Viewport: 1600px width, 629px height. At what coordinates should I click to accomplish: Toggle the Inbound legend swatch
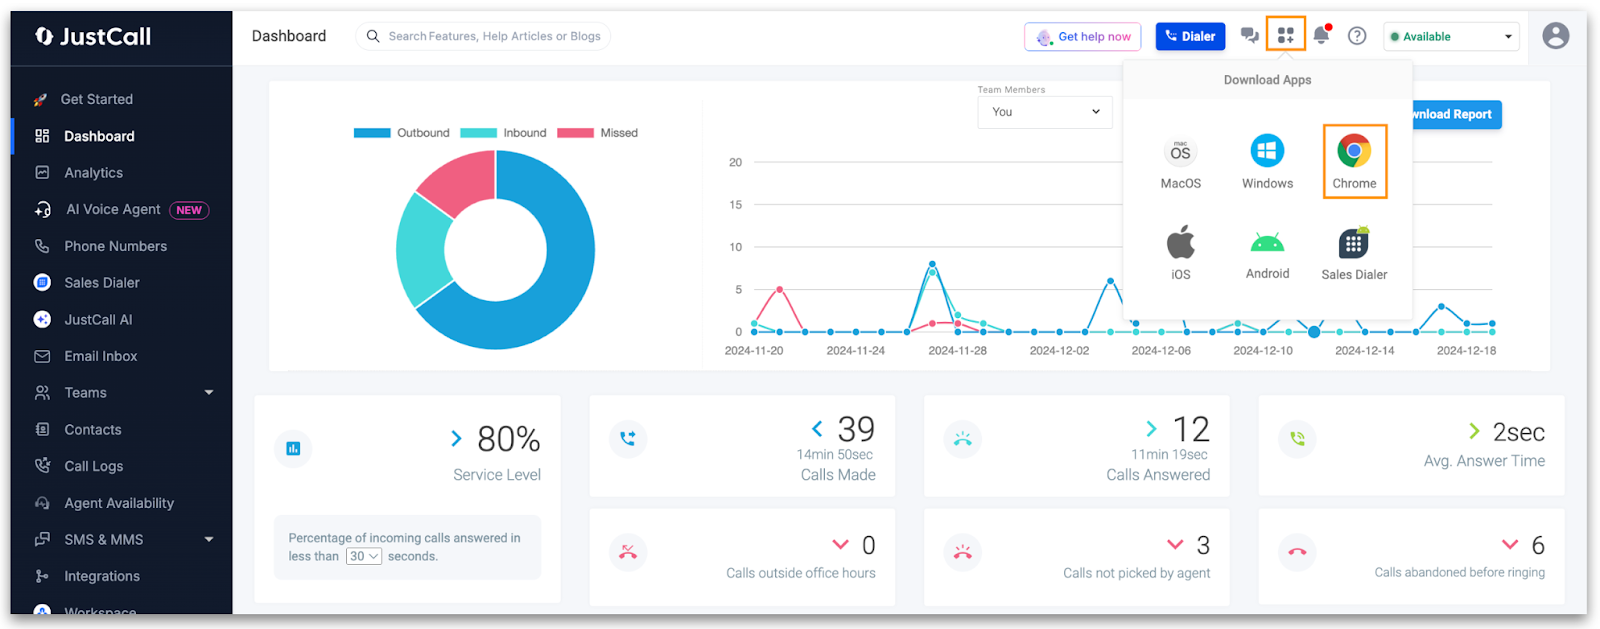478,133
